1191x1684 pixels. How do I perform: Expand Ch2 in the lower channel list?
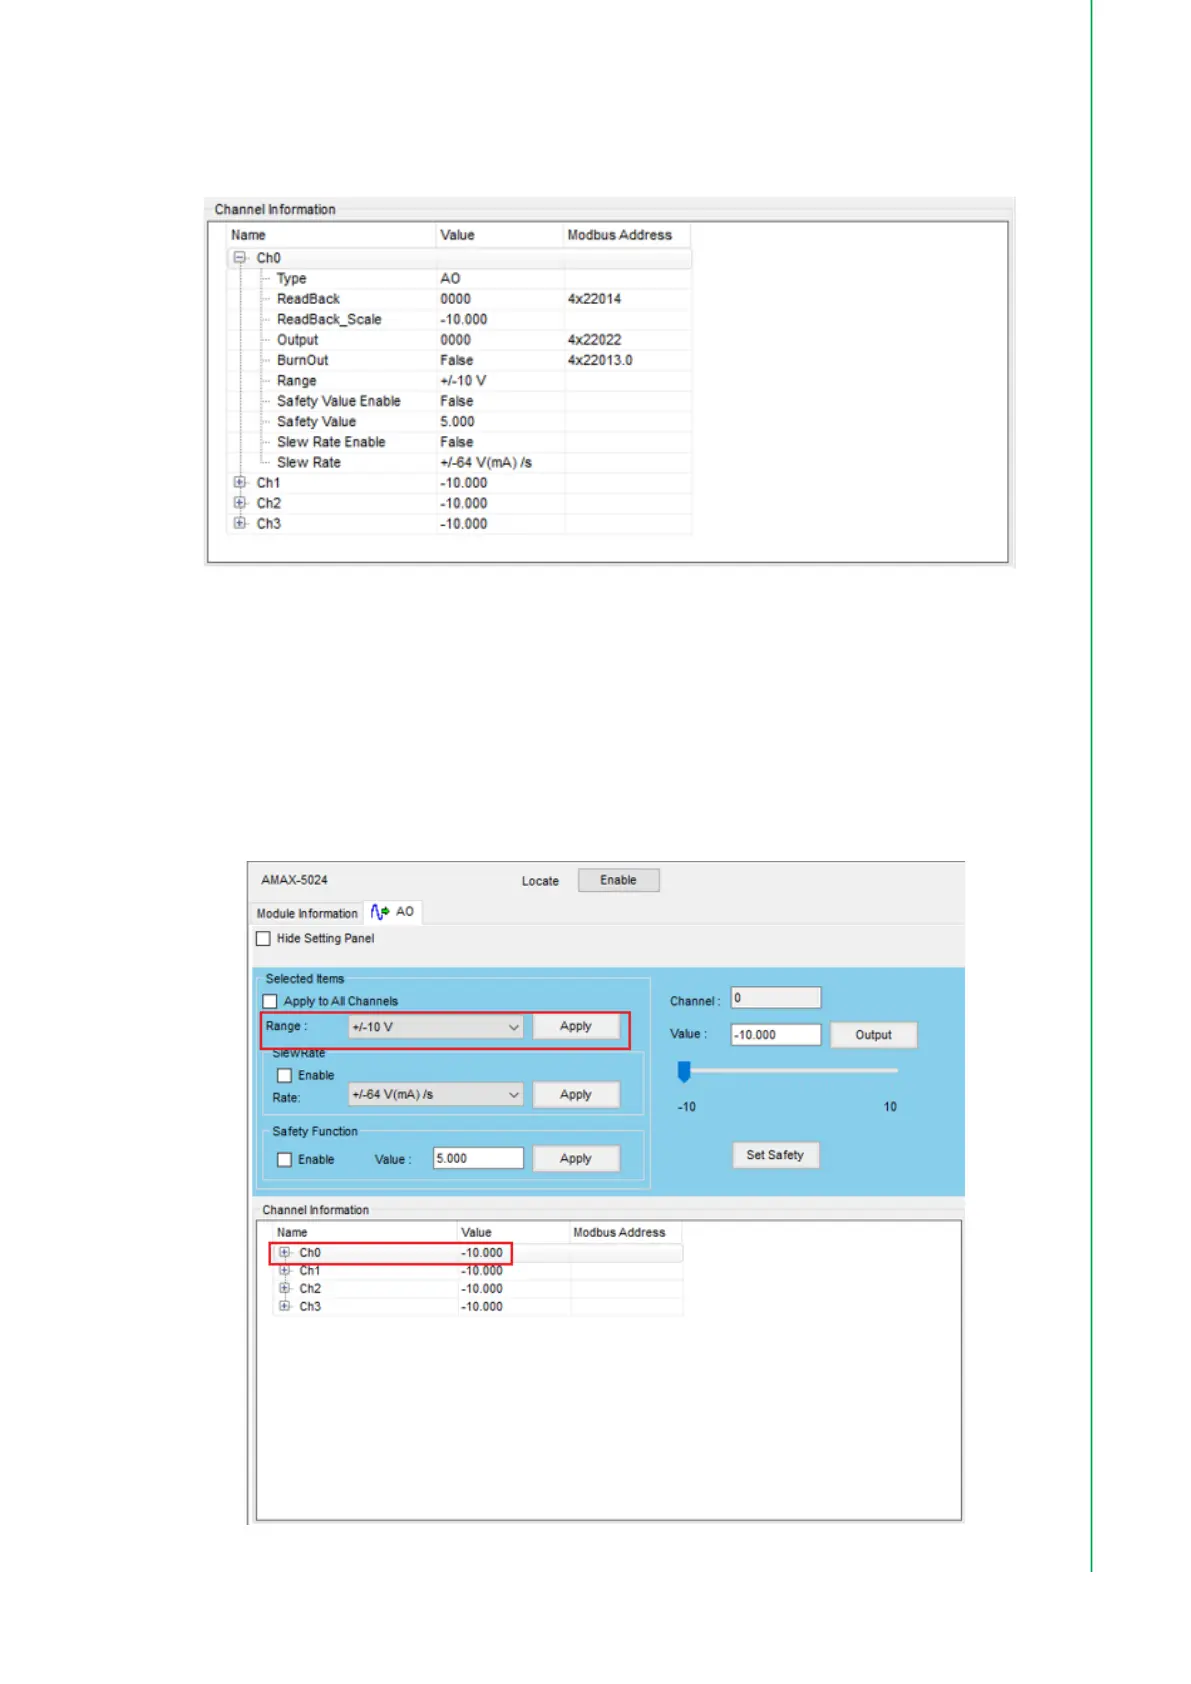click(x=285, y=1289)
